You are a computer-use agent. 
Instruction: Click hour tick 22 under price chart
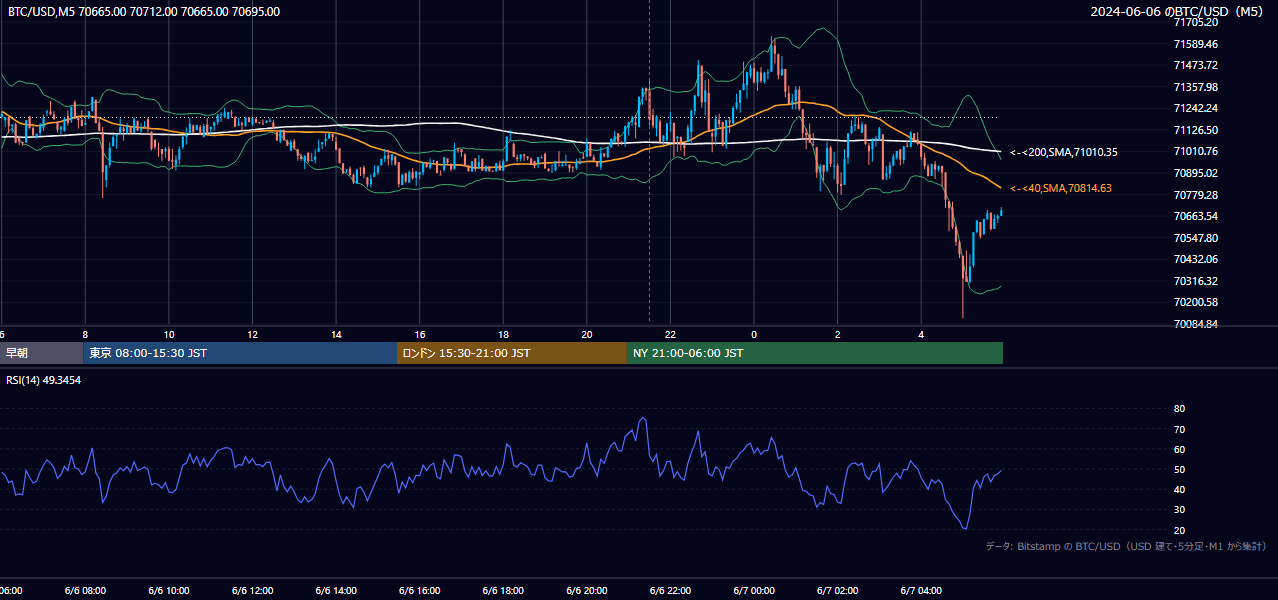(670, 334)
